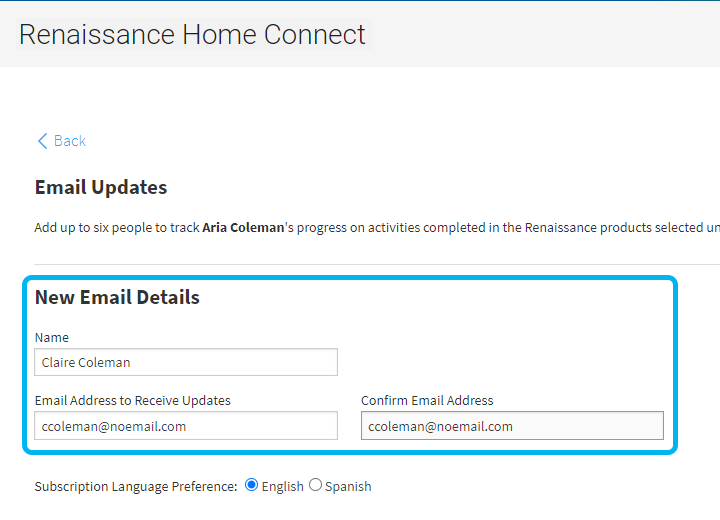Click the horizontal divider under the description
This screenshot has width=720, height=520.
point(377,264)
